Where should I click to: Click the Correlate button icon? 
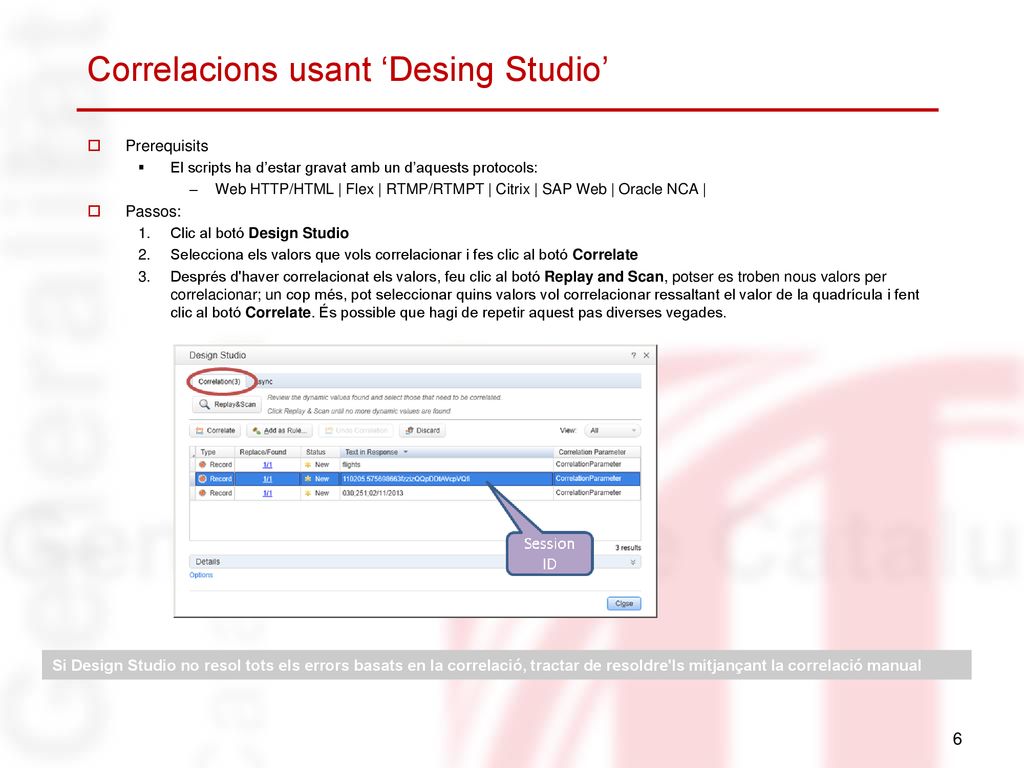[x=200, y=430]
